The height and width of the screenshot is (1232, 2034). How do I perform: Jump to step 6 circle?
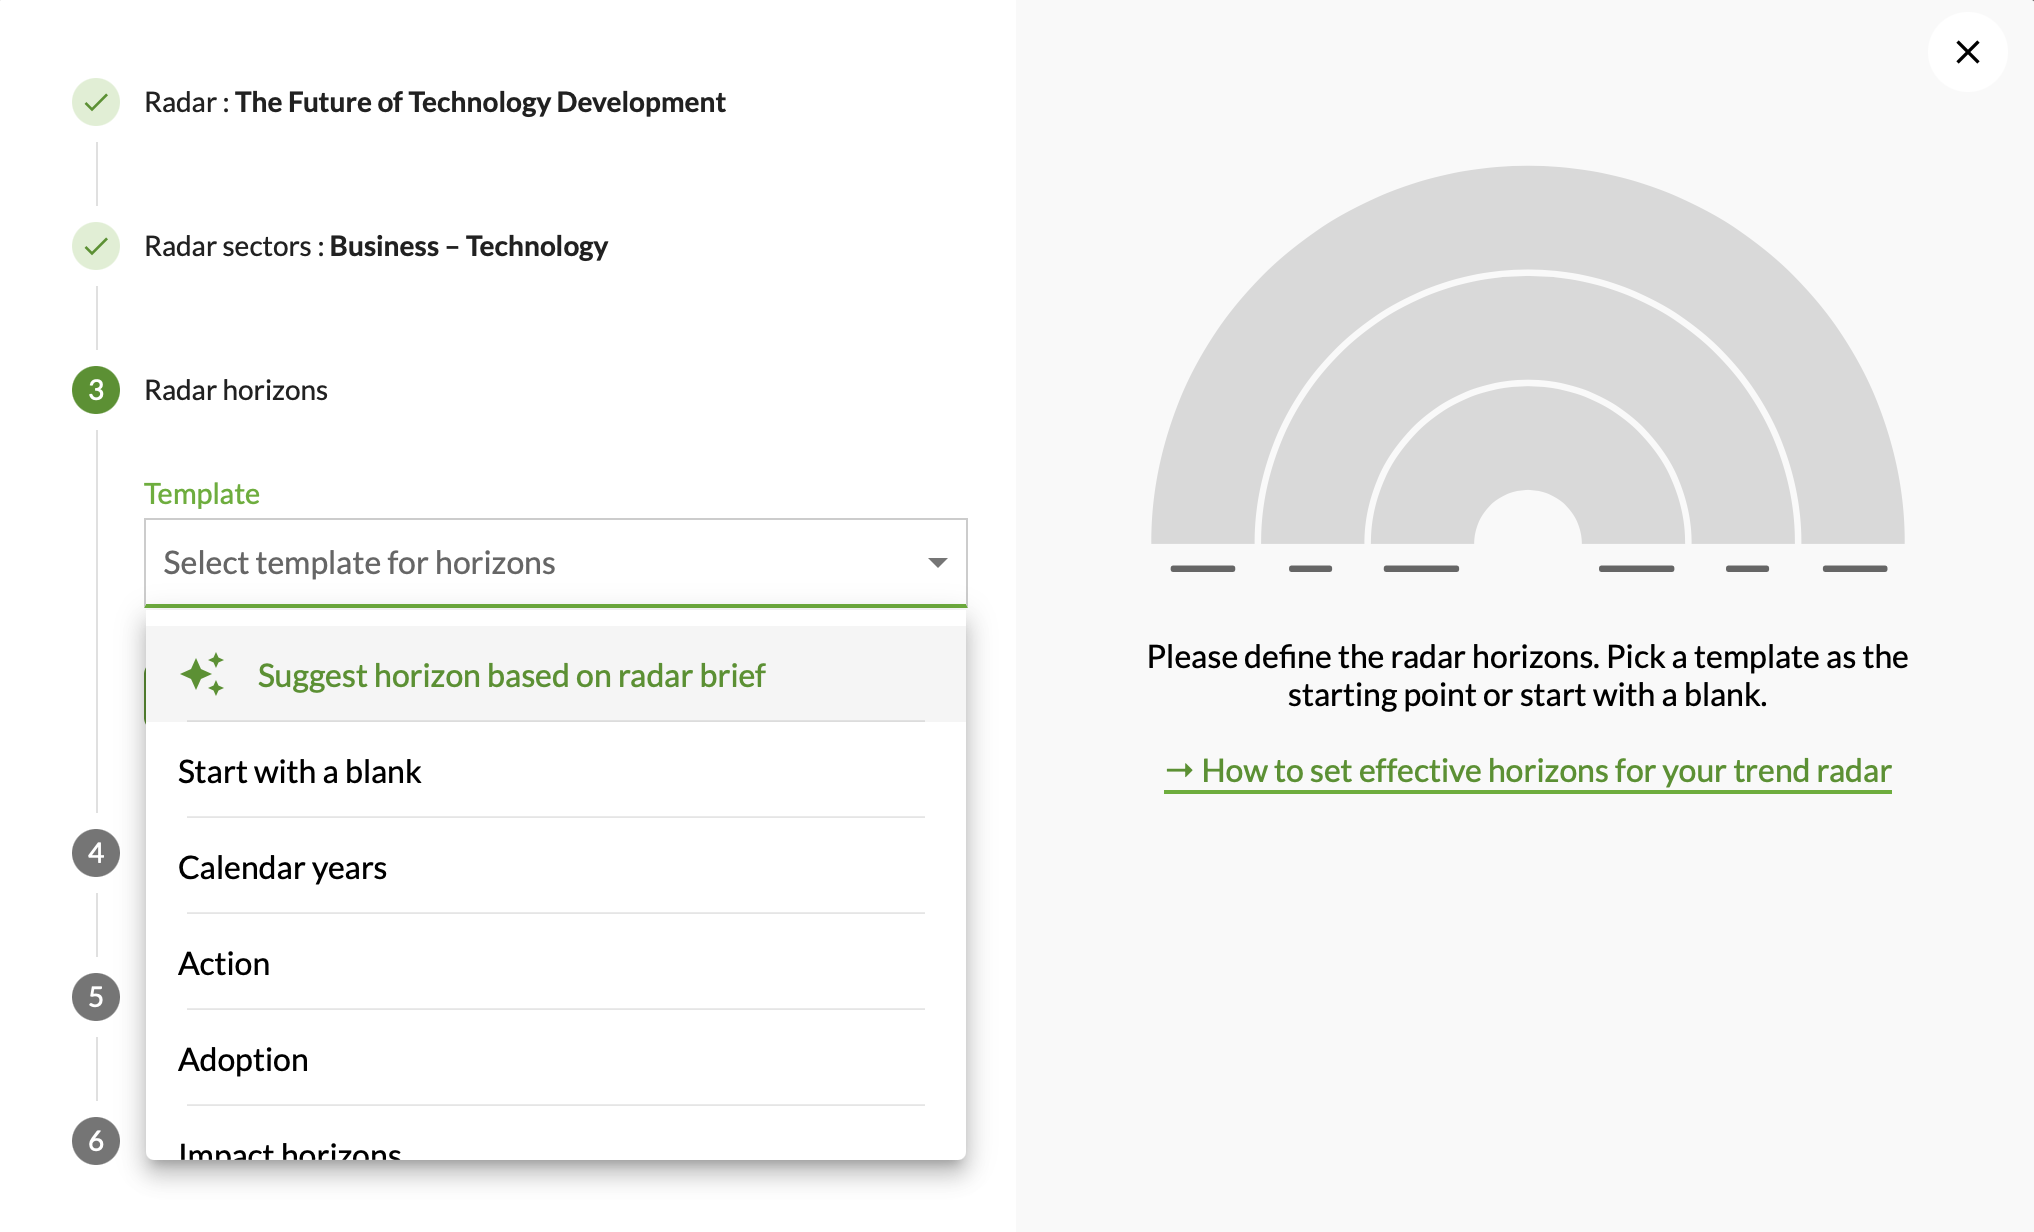coord(96,1141)
